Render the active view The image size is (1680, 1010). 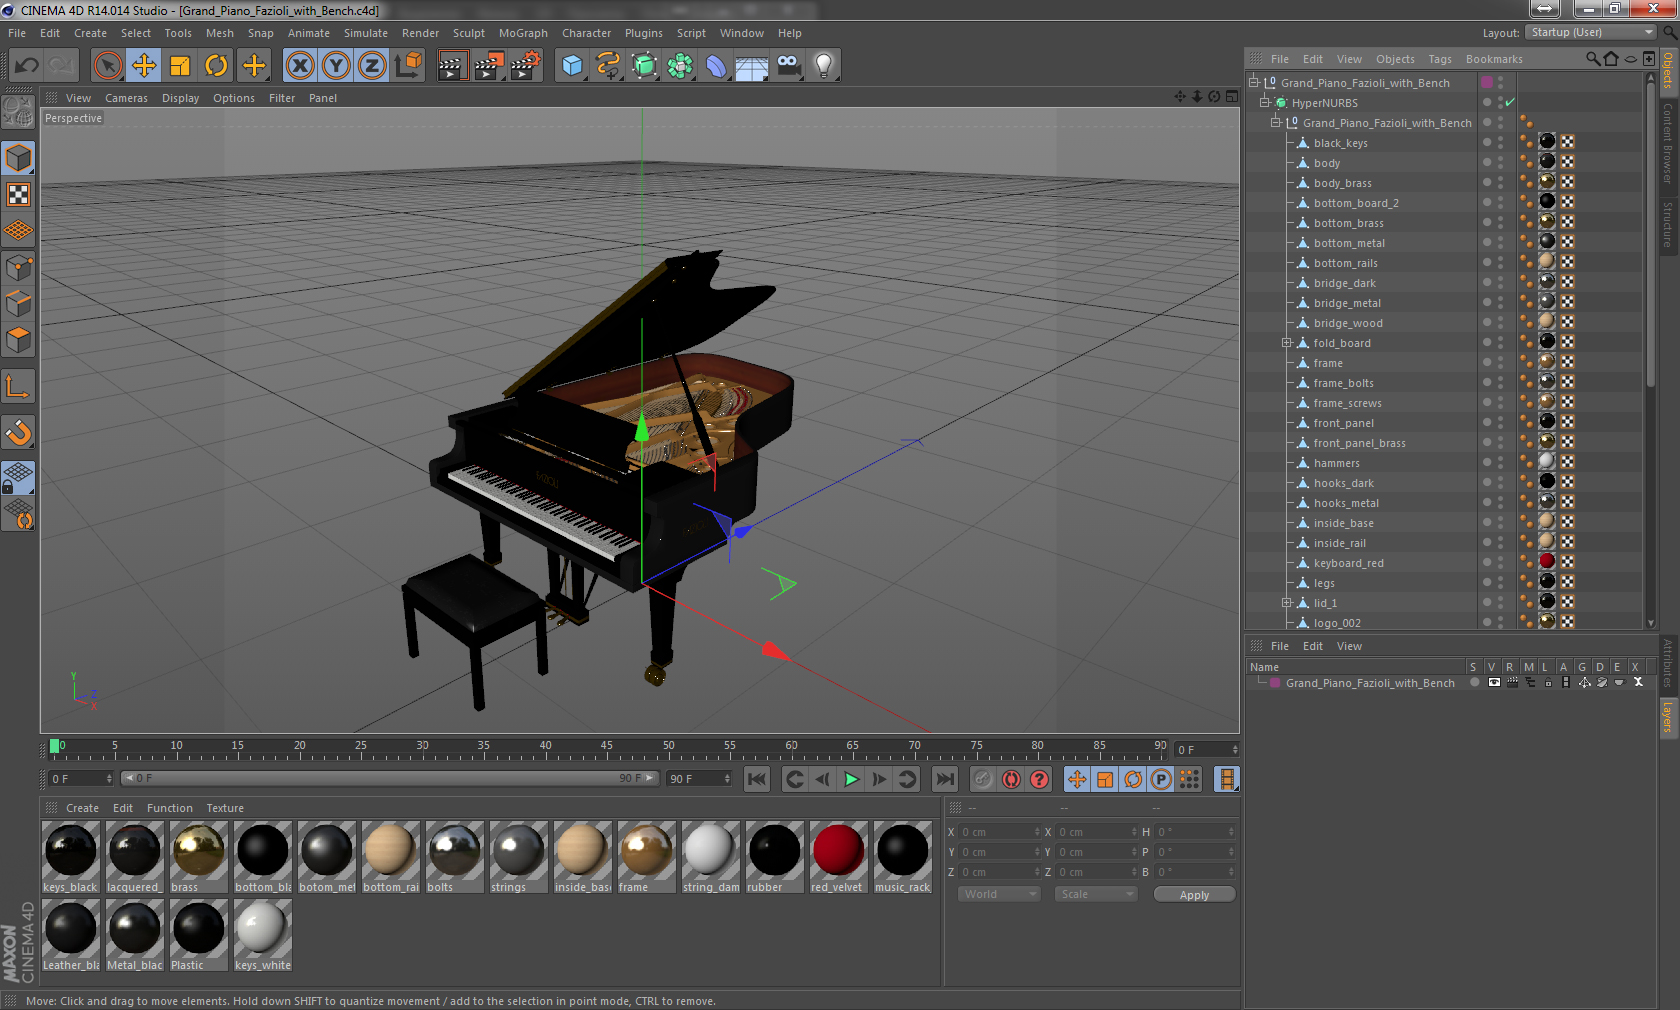tap(452, 66)
